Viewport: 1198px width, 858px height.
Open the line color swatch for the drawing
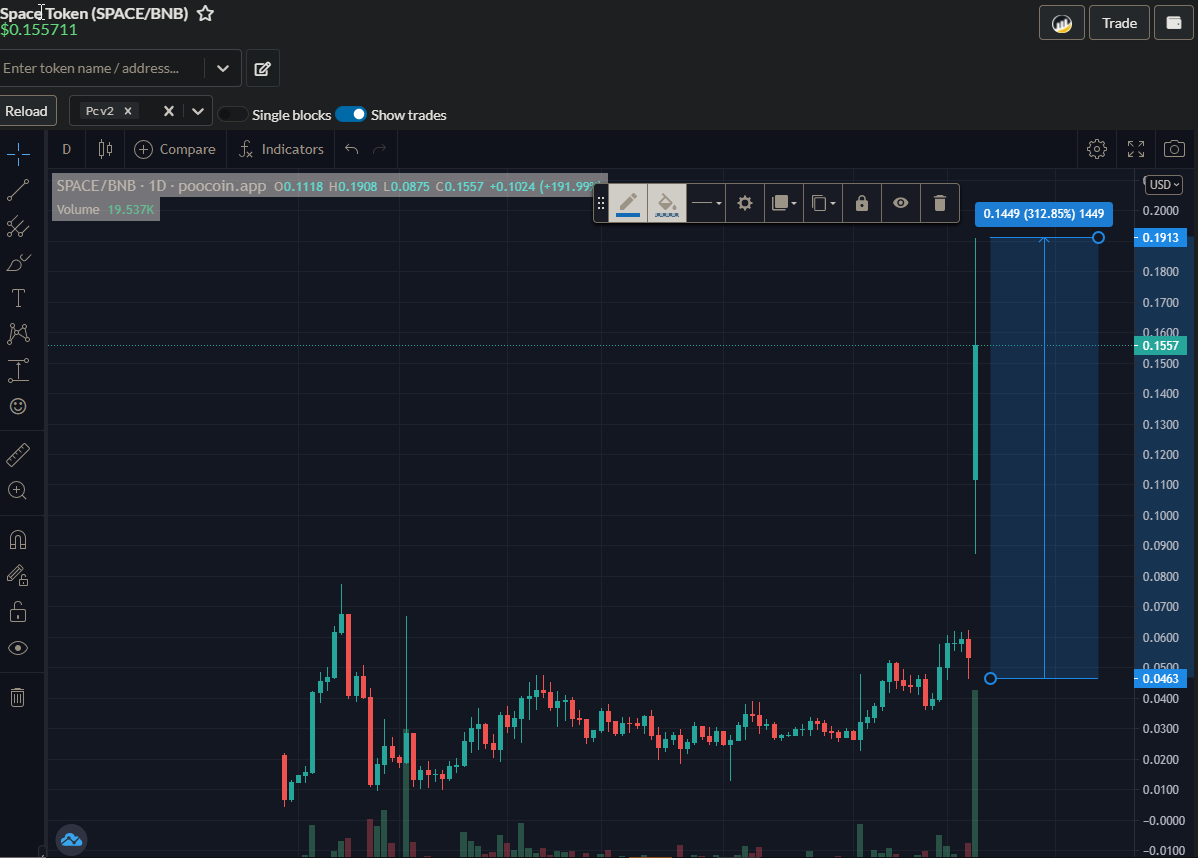pos(627,203)
